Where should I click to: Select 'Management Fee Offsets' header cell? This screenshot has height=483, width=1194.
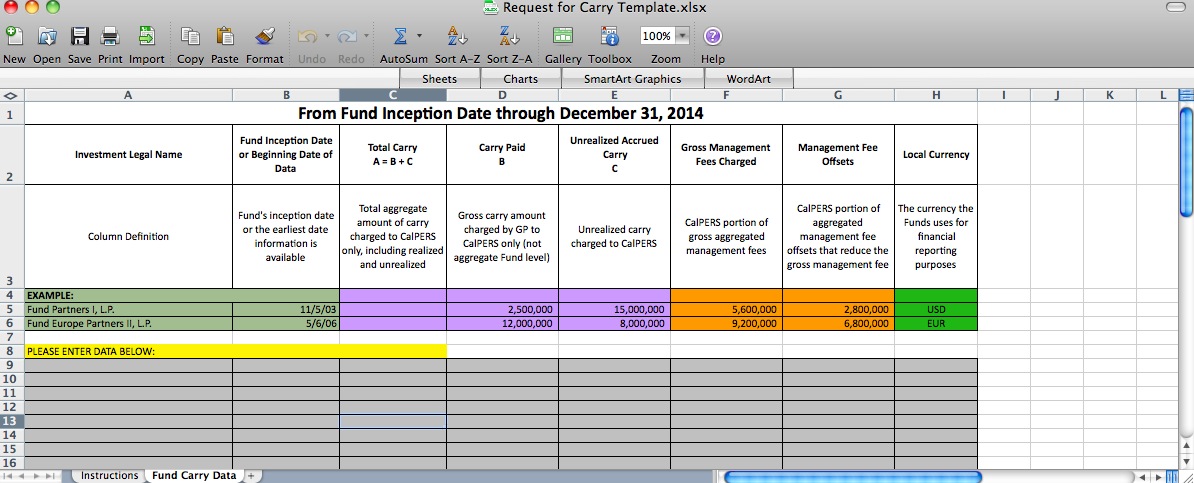coord(838,155)
